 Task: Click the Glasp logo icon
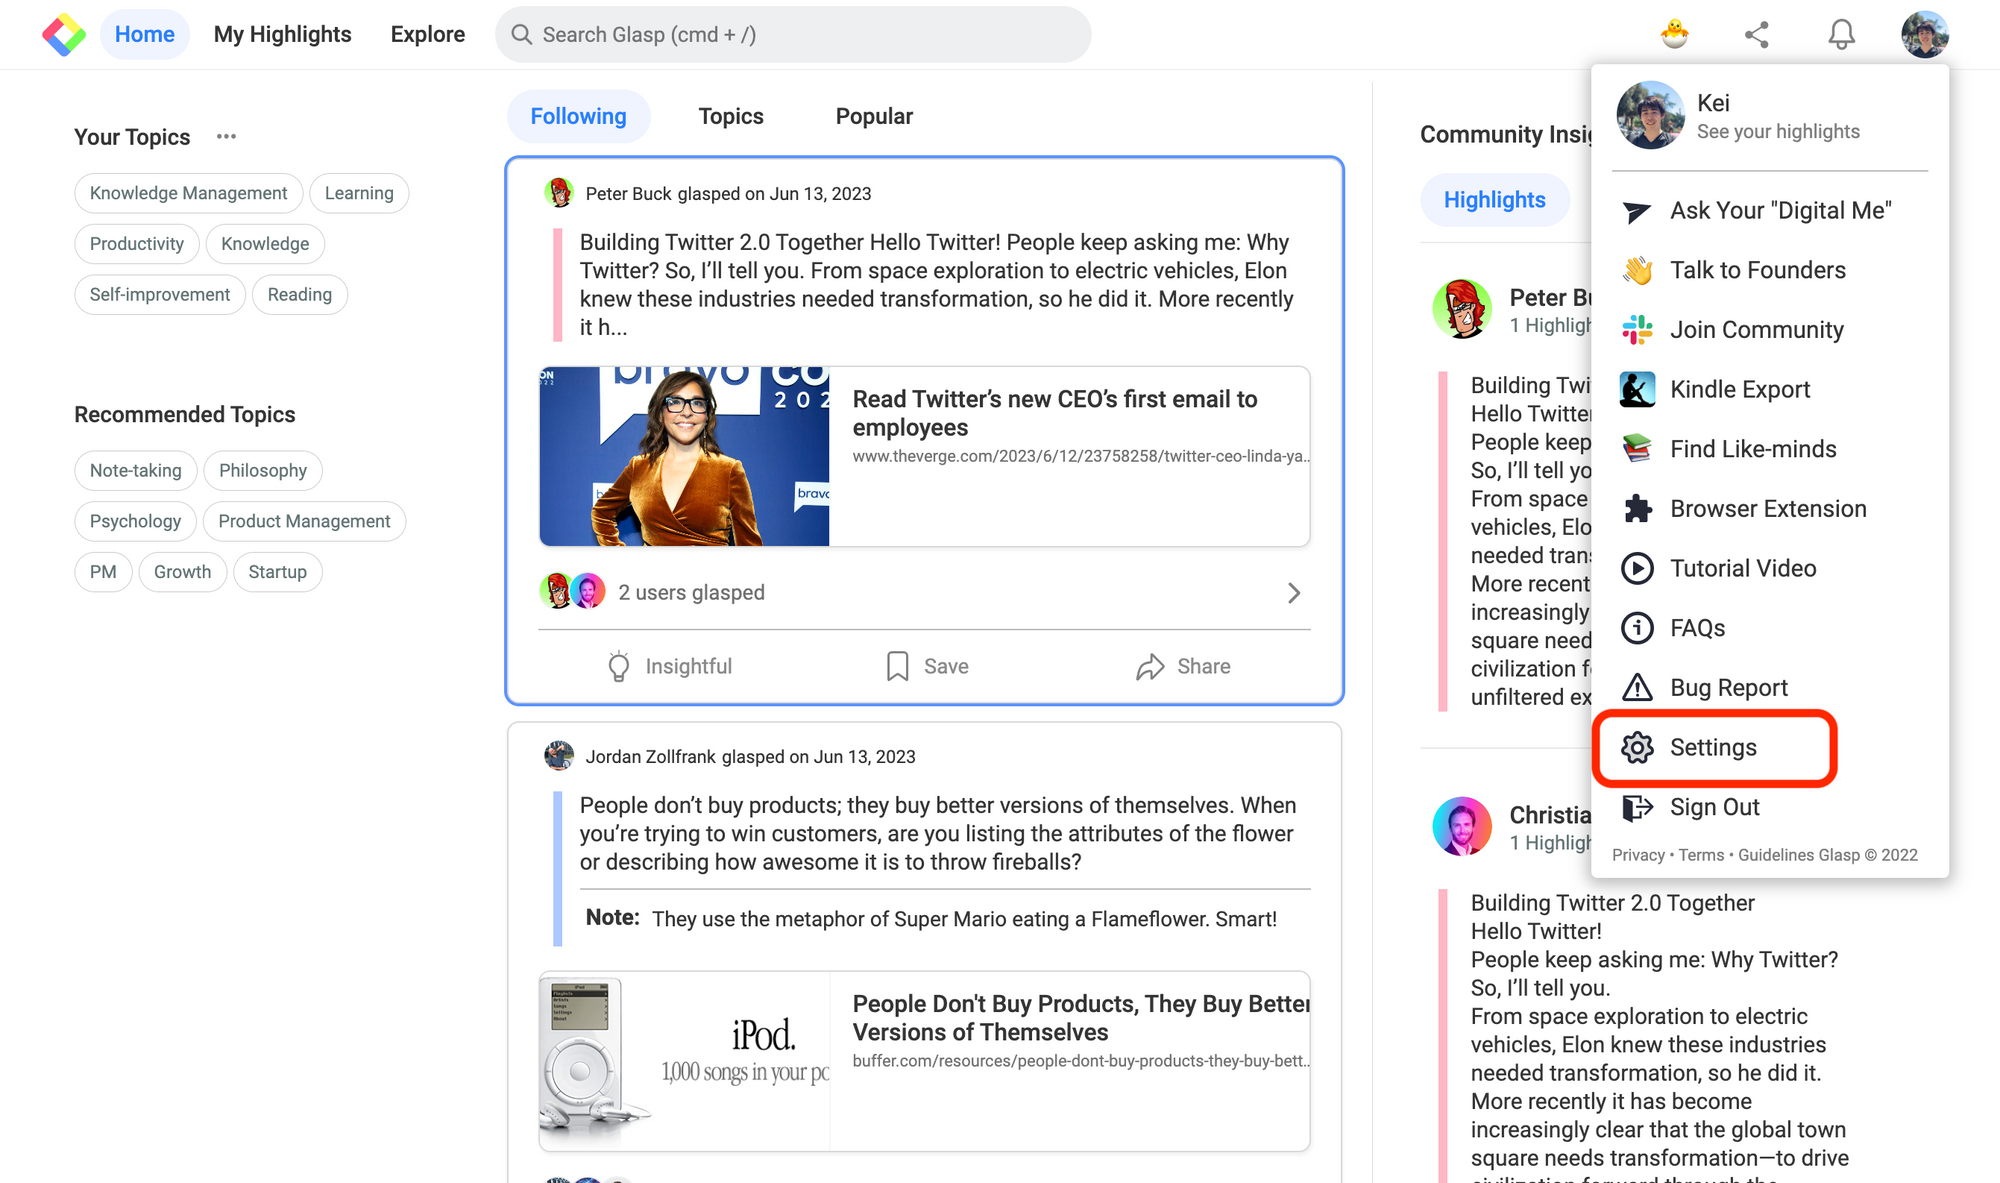[x=64, y=35]
